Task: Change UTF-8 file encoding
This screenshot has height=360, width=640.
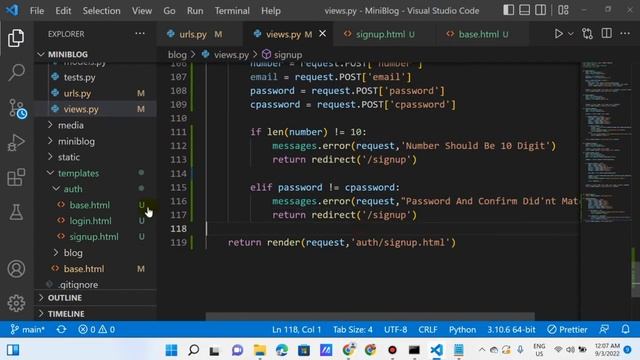Action: tap(395, 329)
